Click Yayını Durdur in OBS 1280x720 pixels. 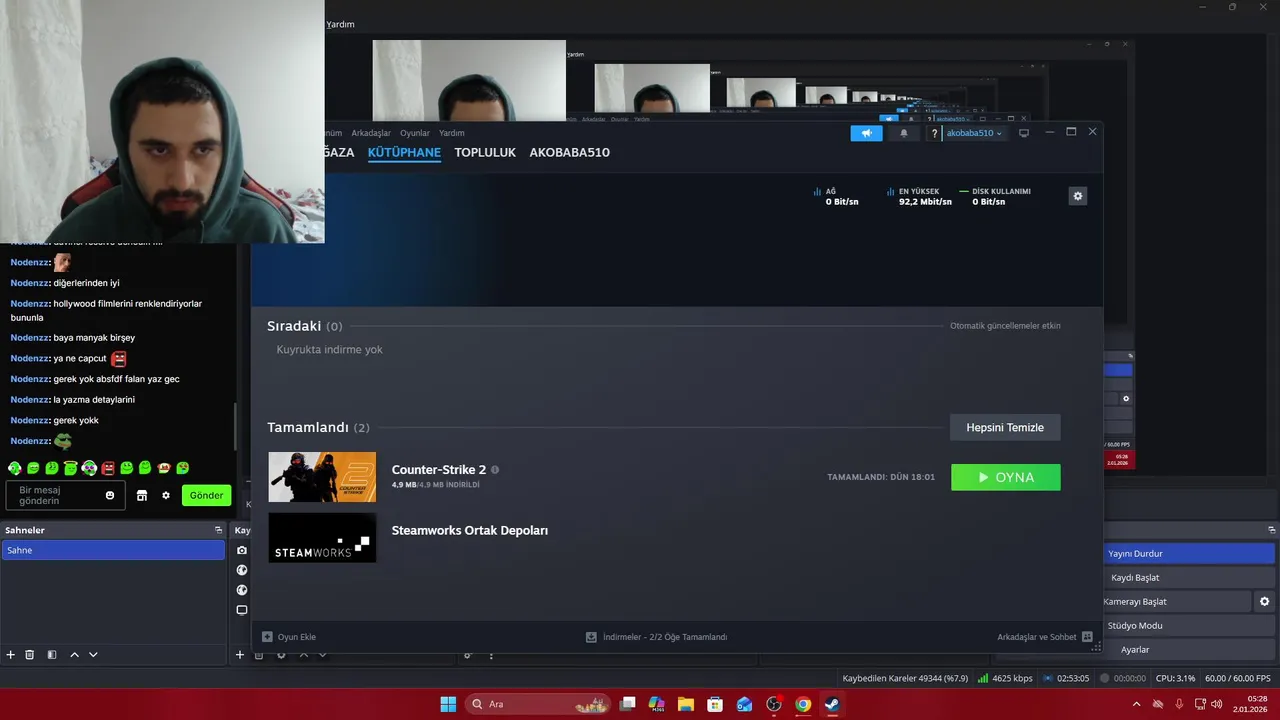pyautogui.click(x=1189, y=554)
